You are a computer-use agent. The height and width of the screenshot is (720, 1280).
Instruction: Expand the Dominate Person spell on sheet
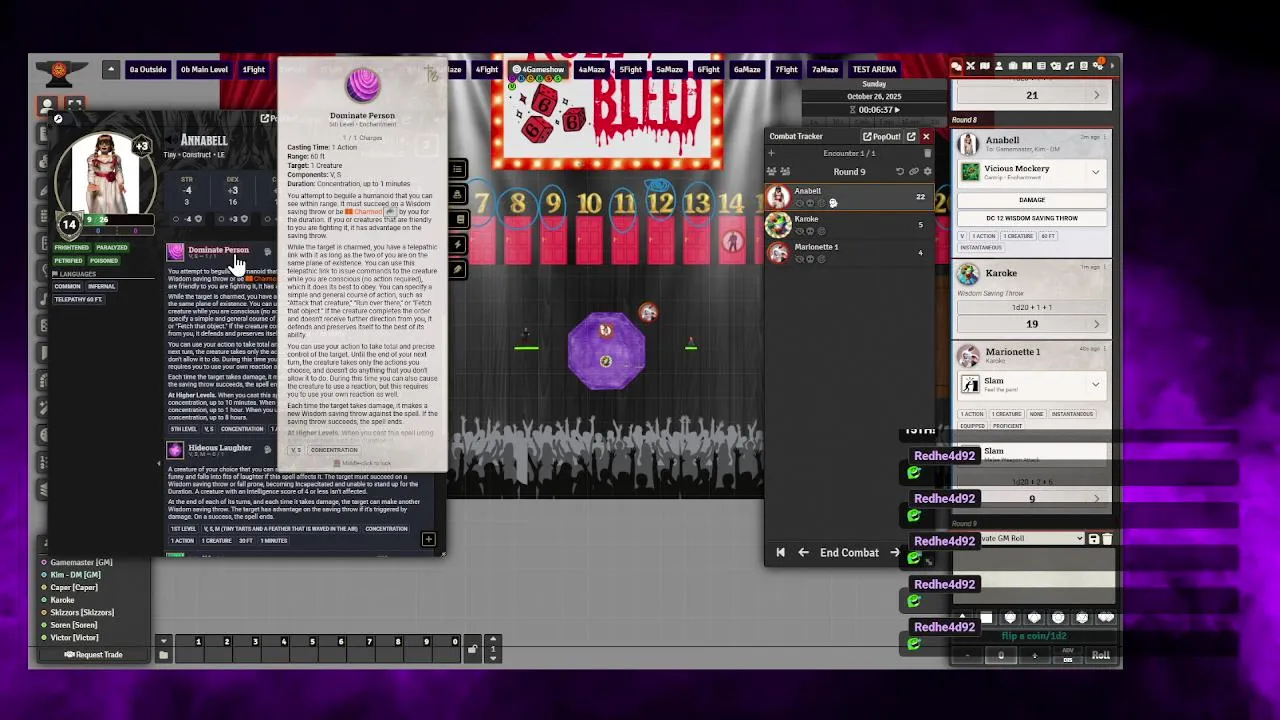(x=218, y=250)
